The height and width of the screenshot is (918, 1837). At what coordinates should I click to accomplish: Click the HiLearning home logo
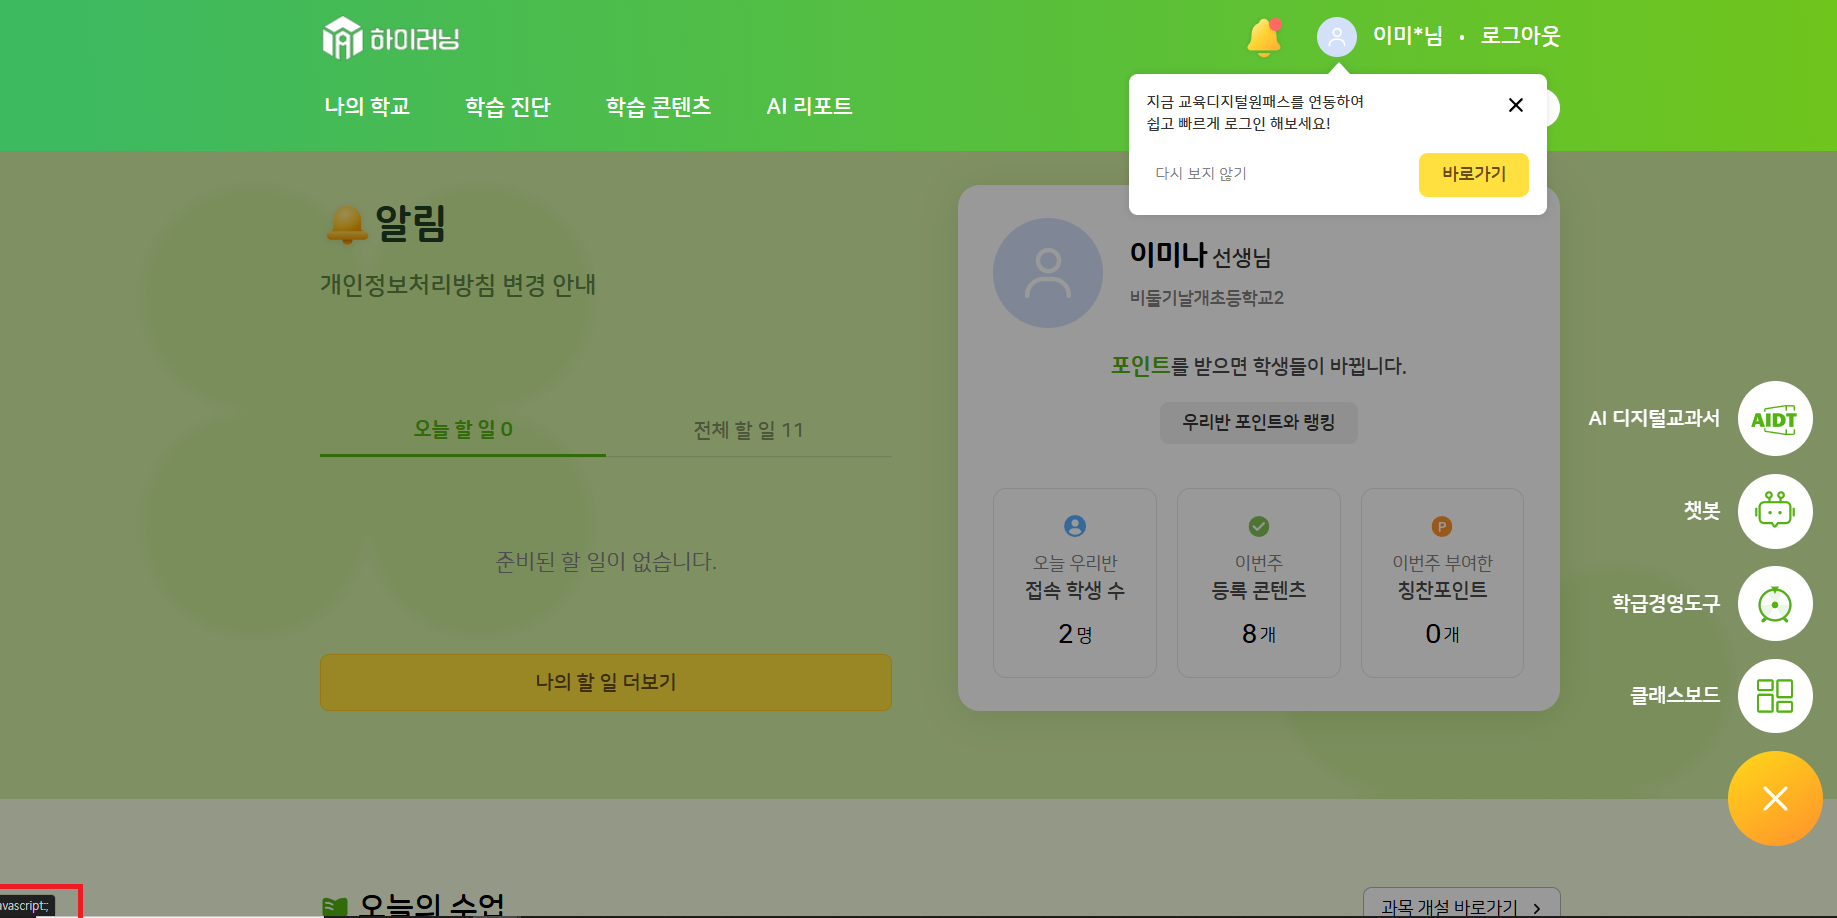coord(391,38)
